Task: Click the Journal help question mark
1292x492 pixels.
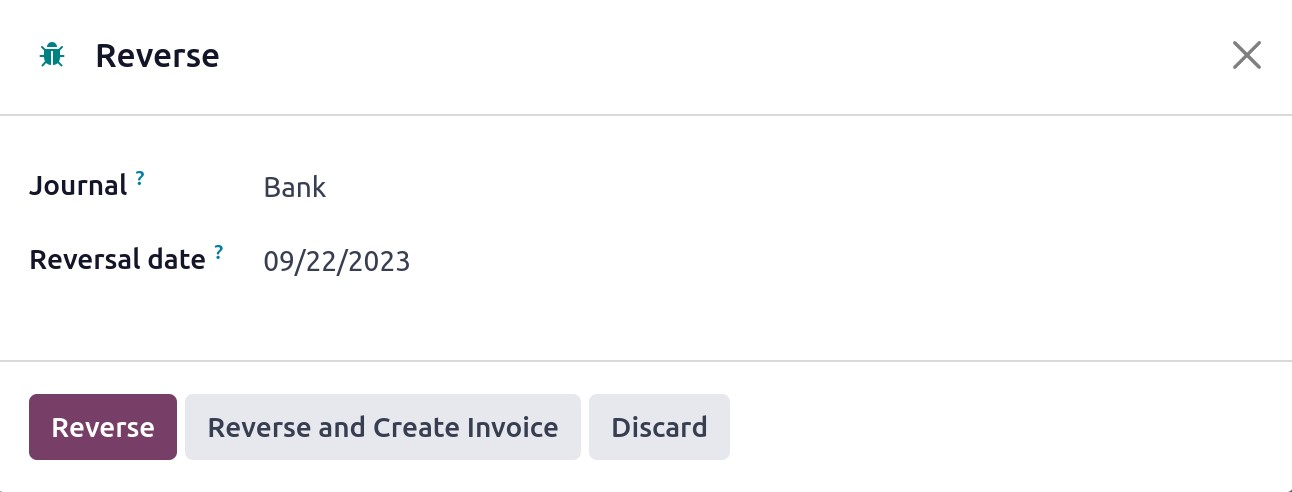Action: point(140,178)
